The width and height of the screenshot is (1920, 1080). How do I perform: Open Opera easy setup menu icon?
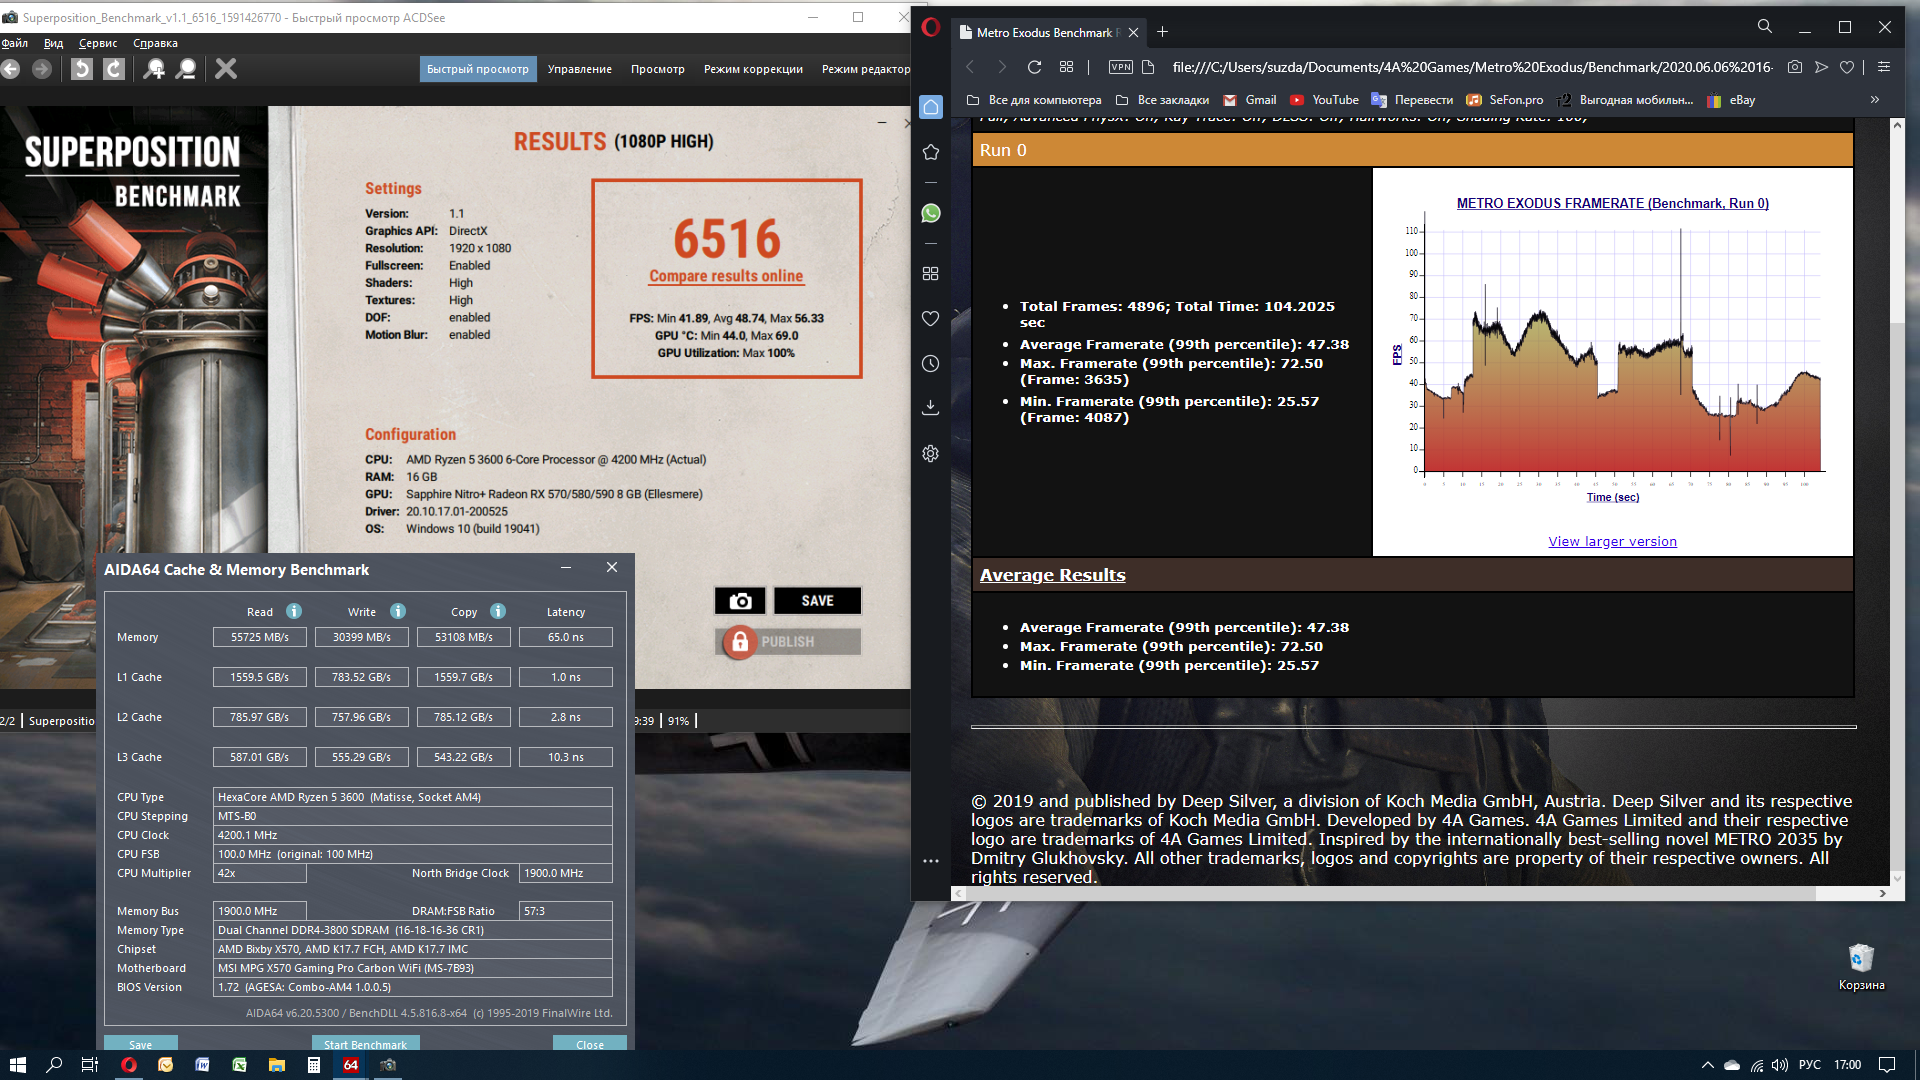click(1884, 67)
